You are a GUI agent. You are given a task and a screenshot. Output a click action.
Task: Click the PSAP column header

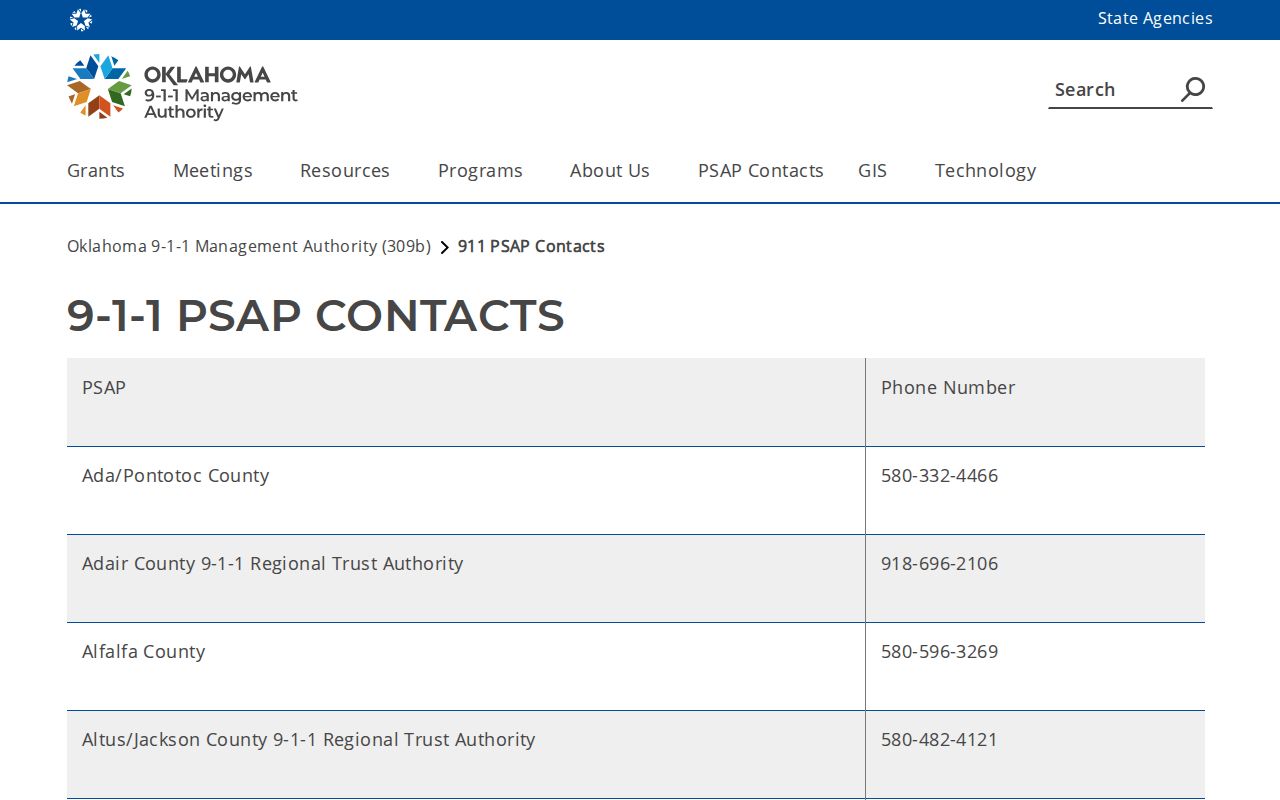tap(466, 402)
